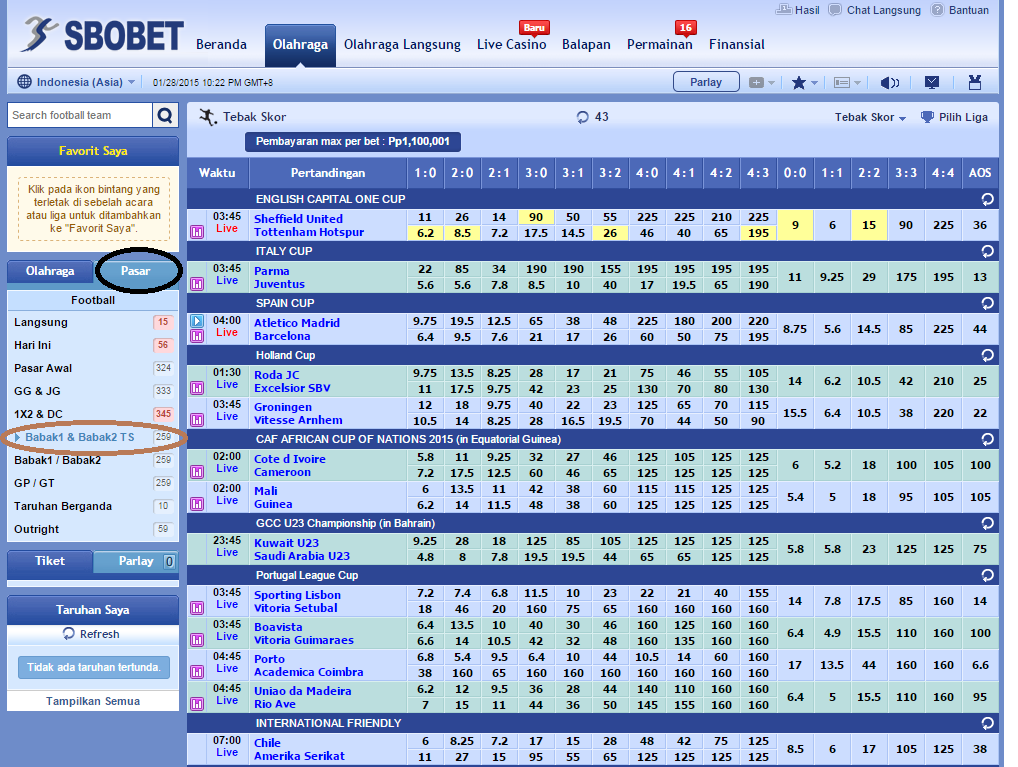Open the plus-sign dropdown beside Parlay

(762, 83)
